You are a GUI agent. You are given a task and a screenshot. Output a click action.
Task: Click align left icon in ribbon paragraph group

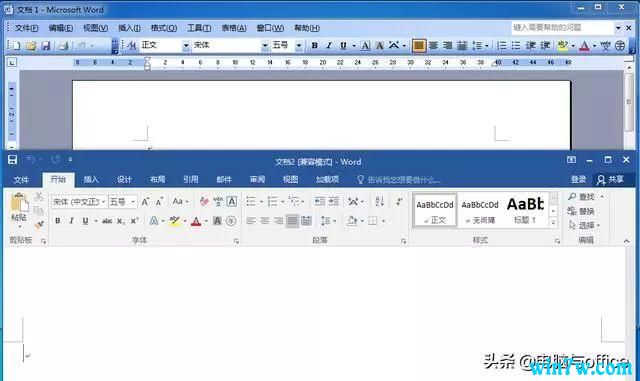pyautogui.click(x=251, y=221)
